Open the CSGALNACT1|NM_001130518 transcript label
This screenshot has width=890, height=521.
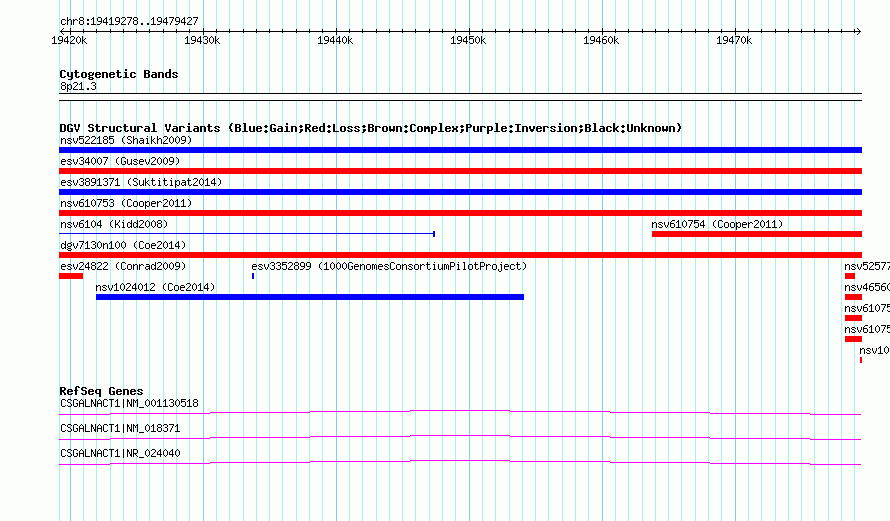129,404
